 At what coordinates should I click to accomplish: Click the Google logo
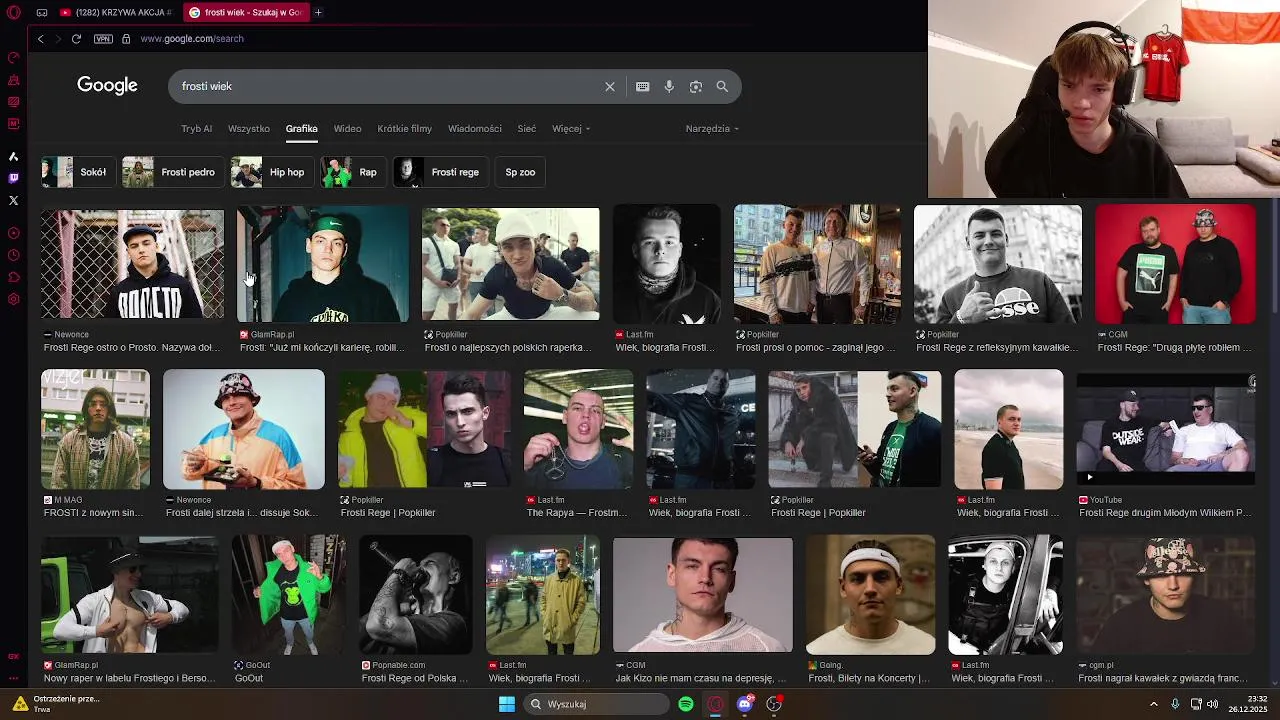[x=107, y=86]
